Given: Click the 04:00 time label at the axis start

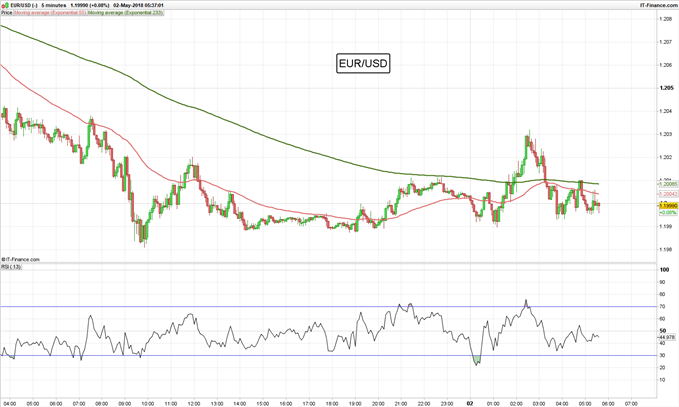Looking at the screenshot, I should (10, 404).
